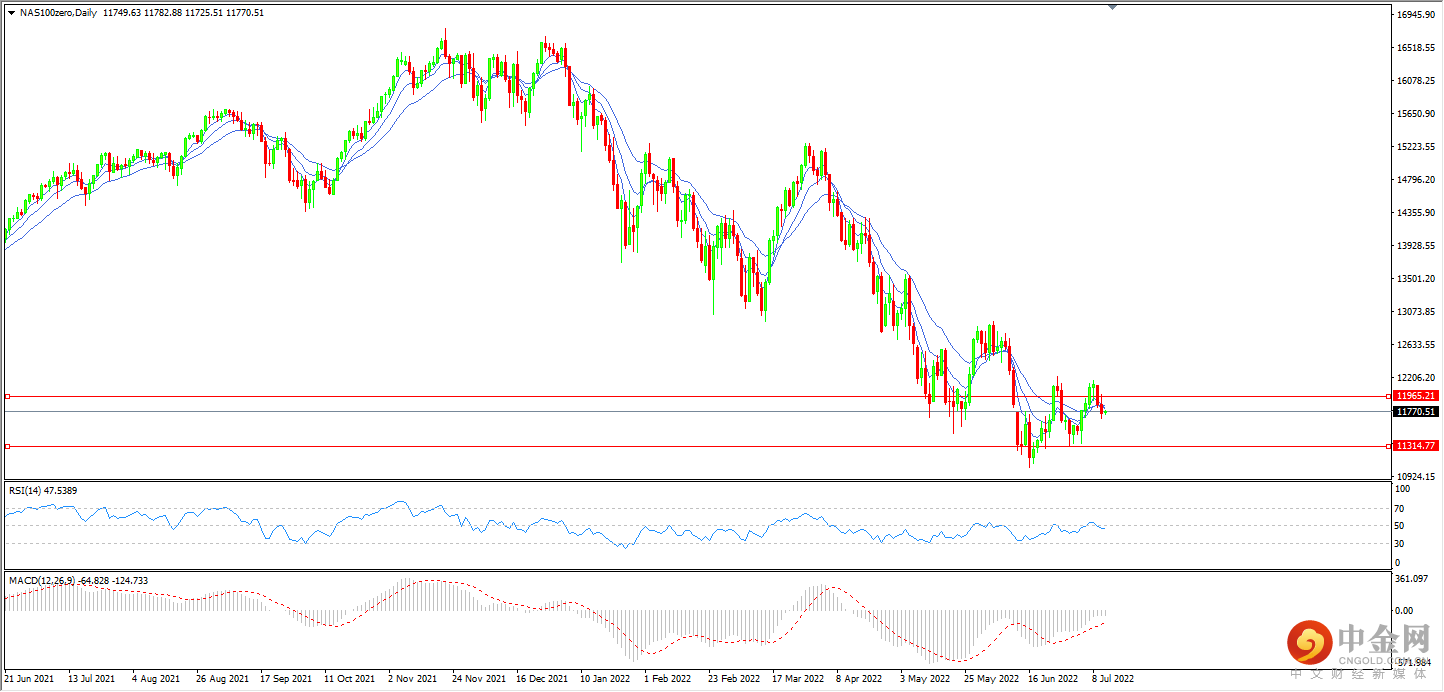Click the gray chart shift triangle marker

coord(1113,7)
